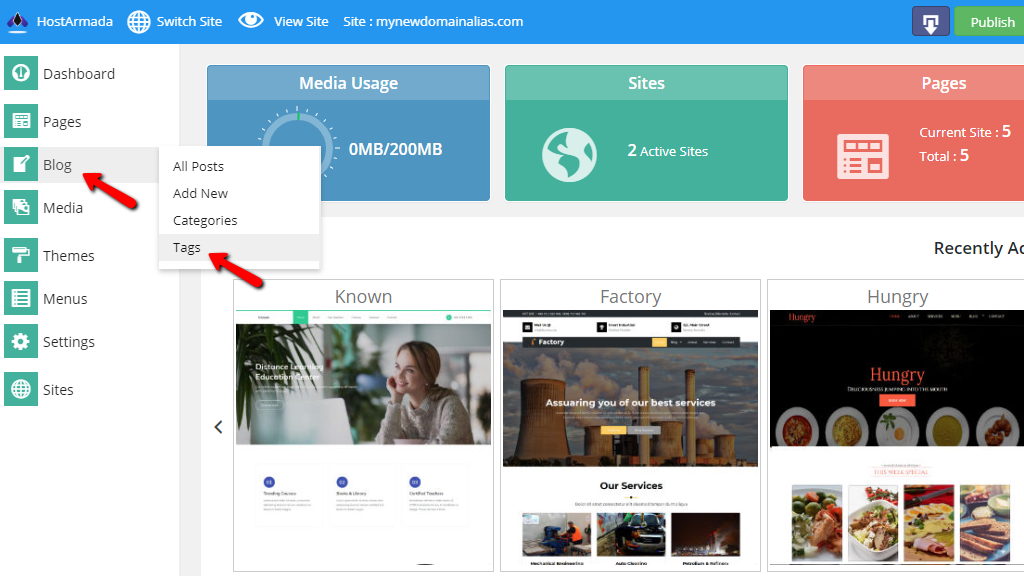Click the Switch Site link

[175, 21]
